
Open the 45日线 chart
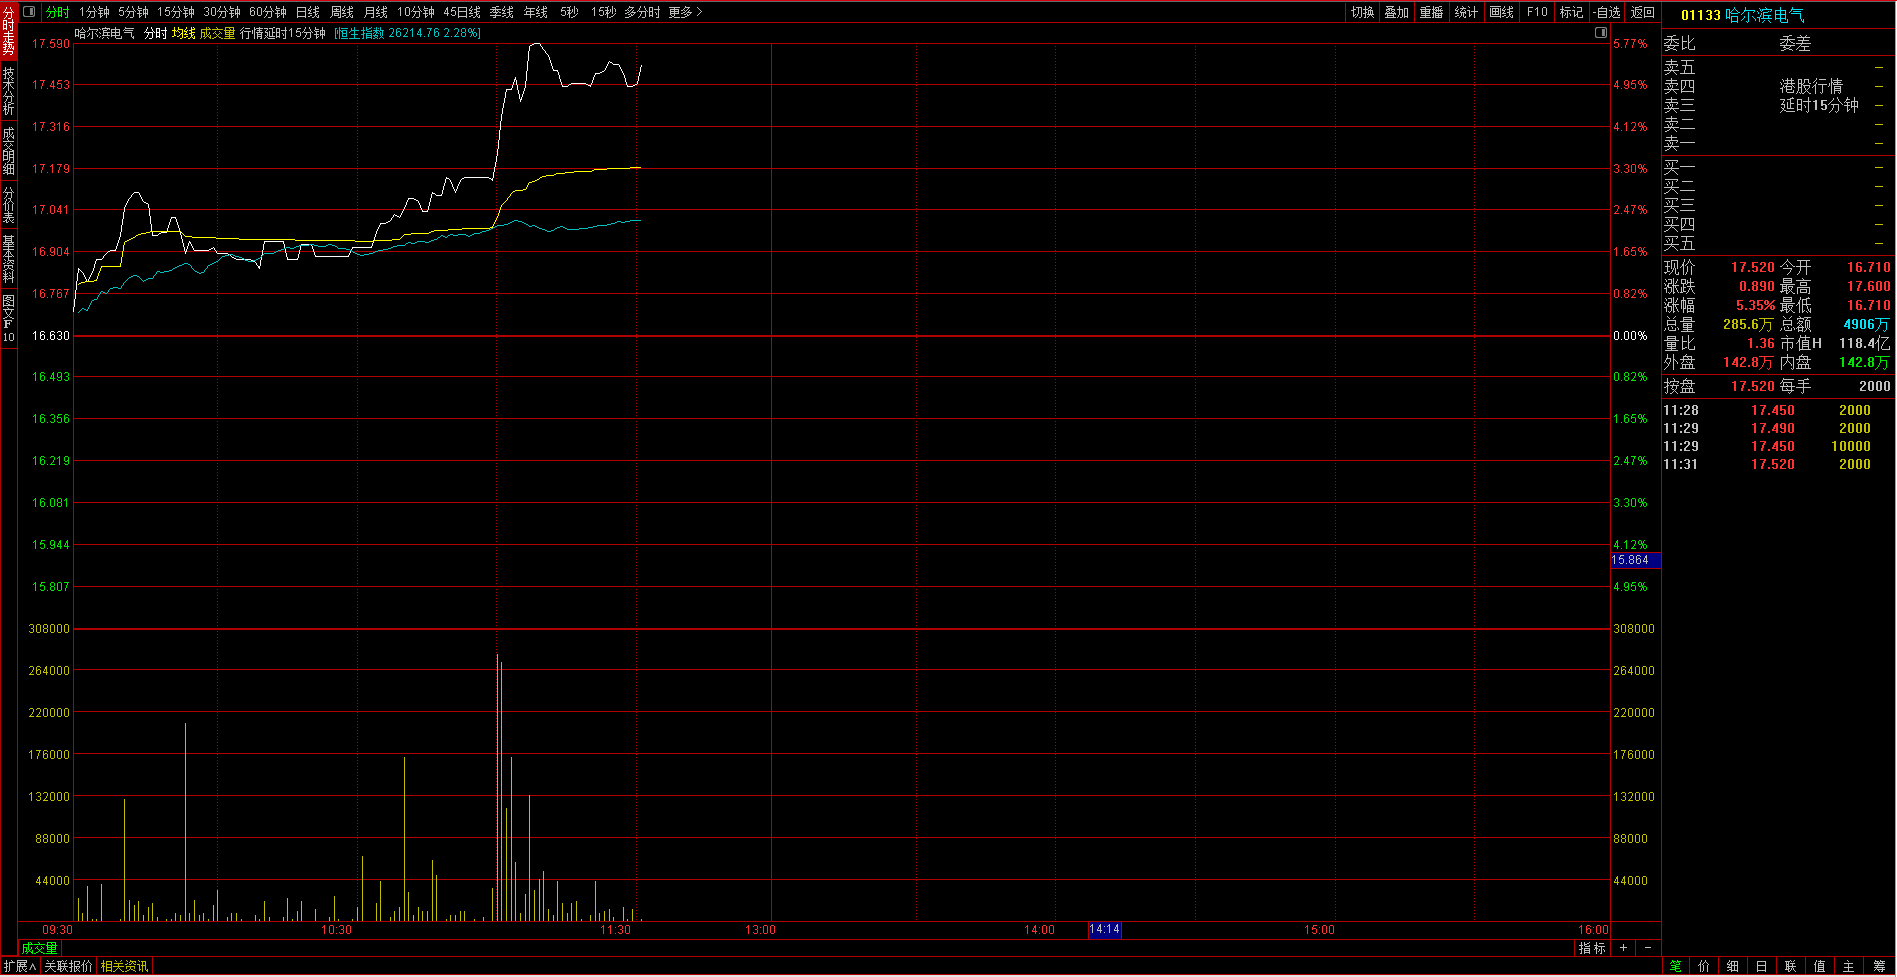[462, 12]
